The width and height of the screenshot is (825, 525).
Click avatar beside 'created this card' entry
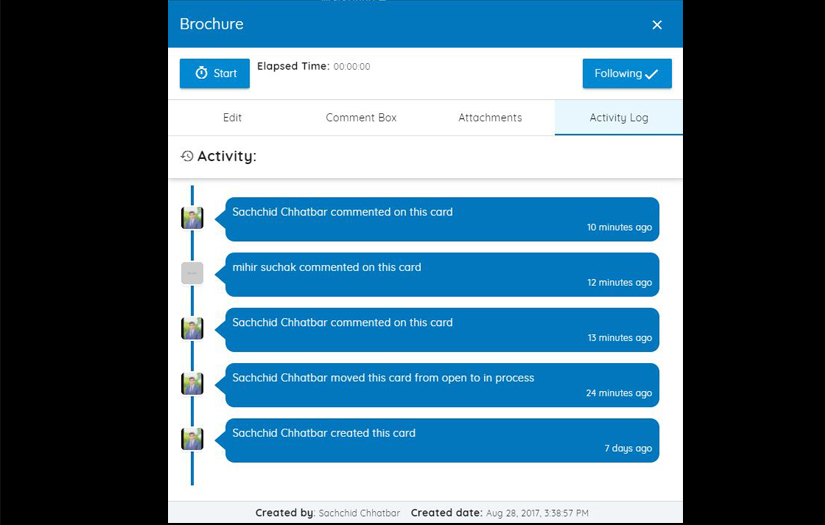point(192,439)
